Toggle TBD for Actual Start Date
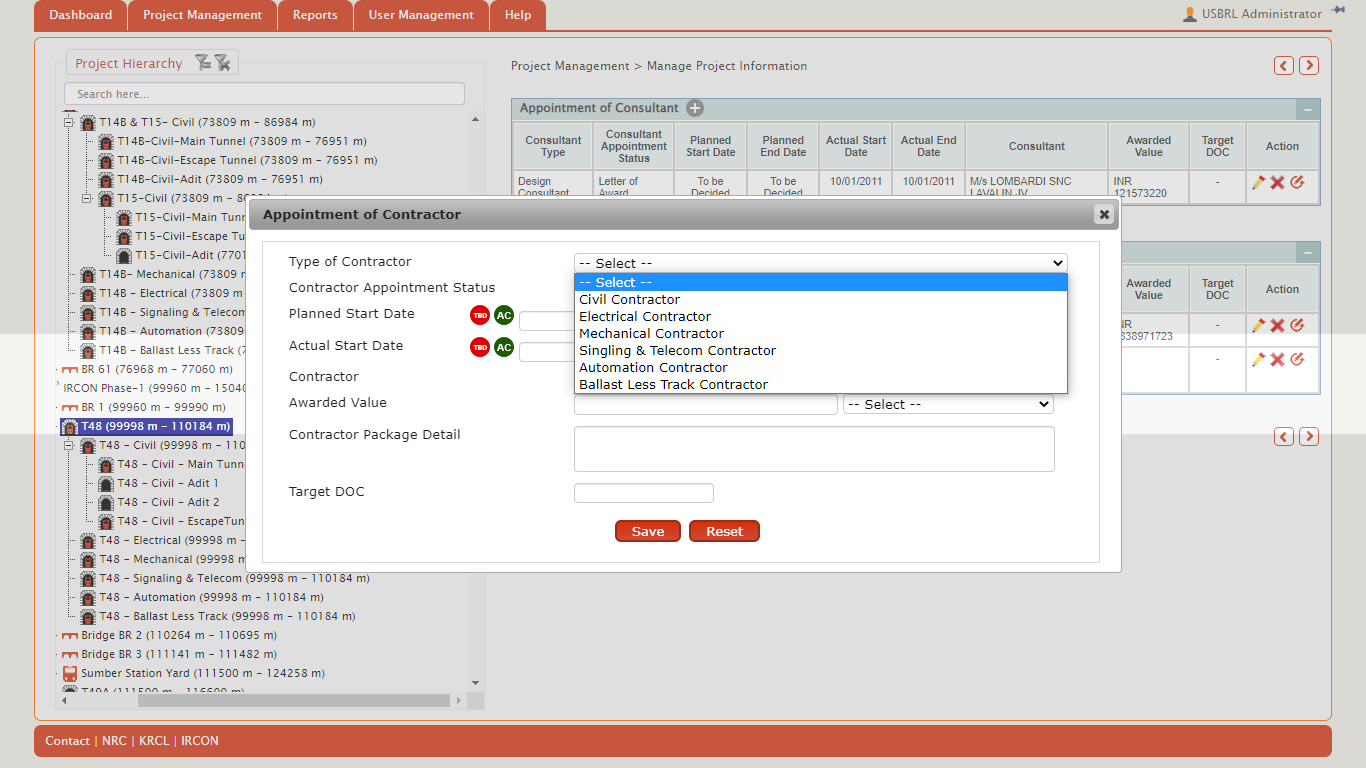1366x768 pixels. coord(480,347)
